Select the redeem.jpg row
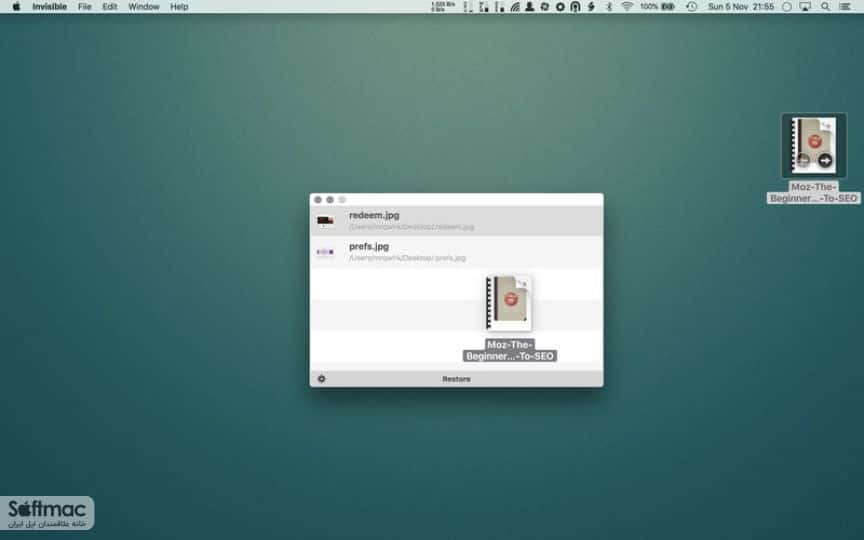Image resolution: width=864 pixels, height=540 pixels. tap(456, 221)
